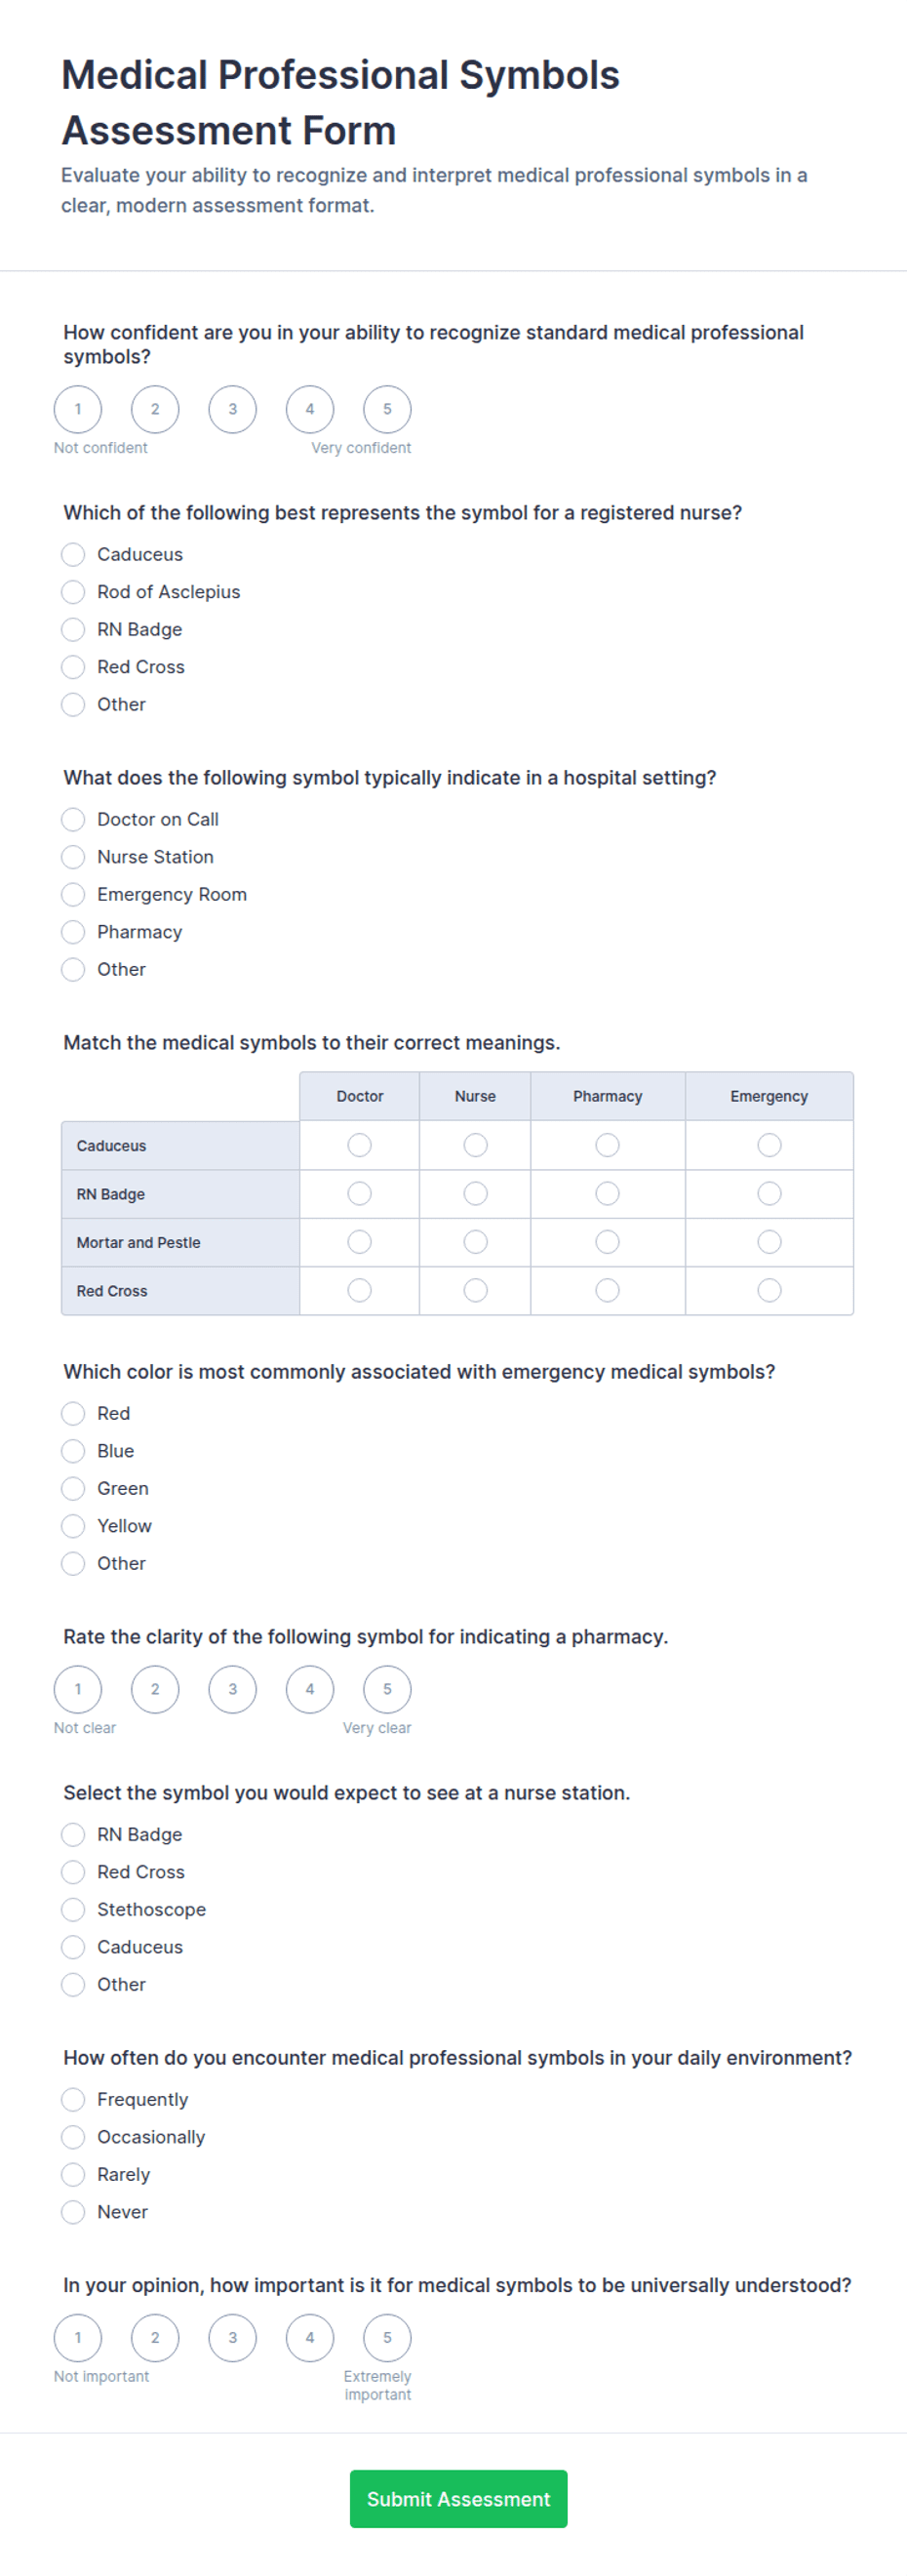Select Never for encounter frequency
The image size is (907, 2576).
(x=73, y=2212)
